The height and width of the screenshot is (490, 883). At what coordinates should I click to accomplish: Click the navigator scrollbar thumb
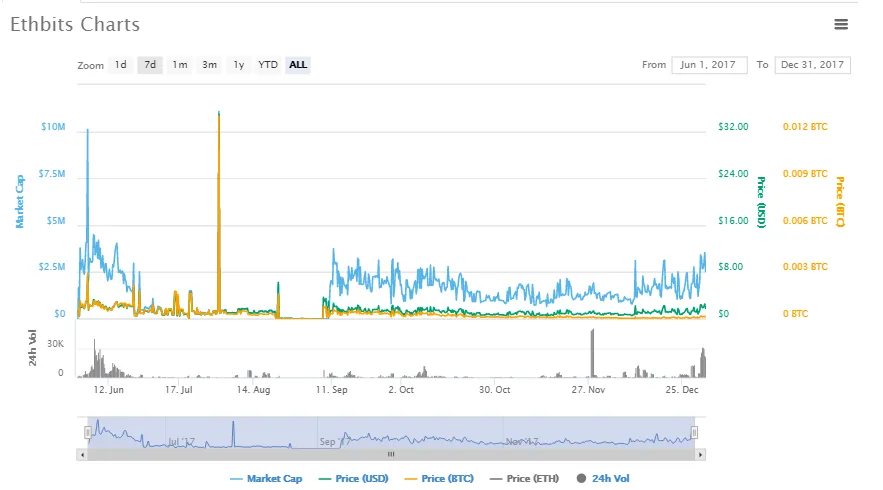(x=391, y=455)
